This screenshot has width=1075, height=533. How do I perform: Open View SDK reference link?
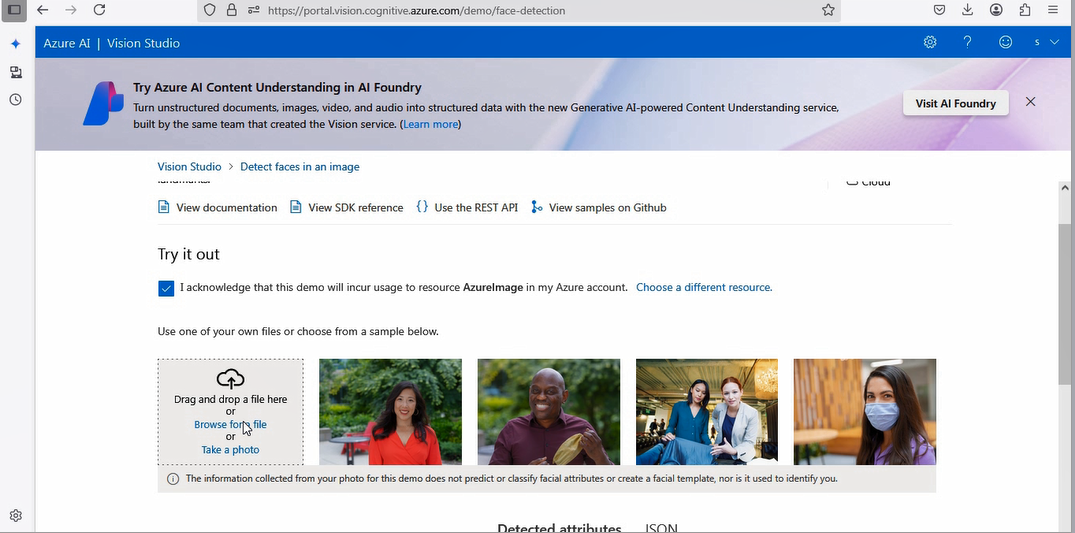pos(346,207)
